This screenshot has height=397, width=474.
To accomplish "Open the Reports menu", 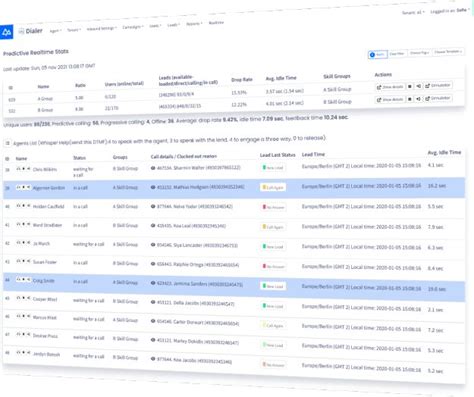I will pos(194,24).
